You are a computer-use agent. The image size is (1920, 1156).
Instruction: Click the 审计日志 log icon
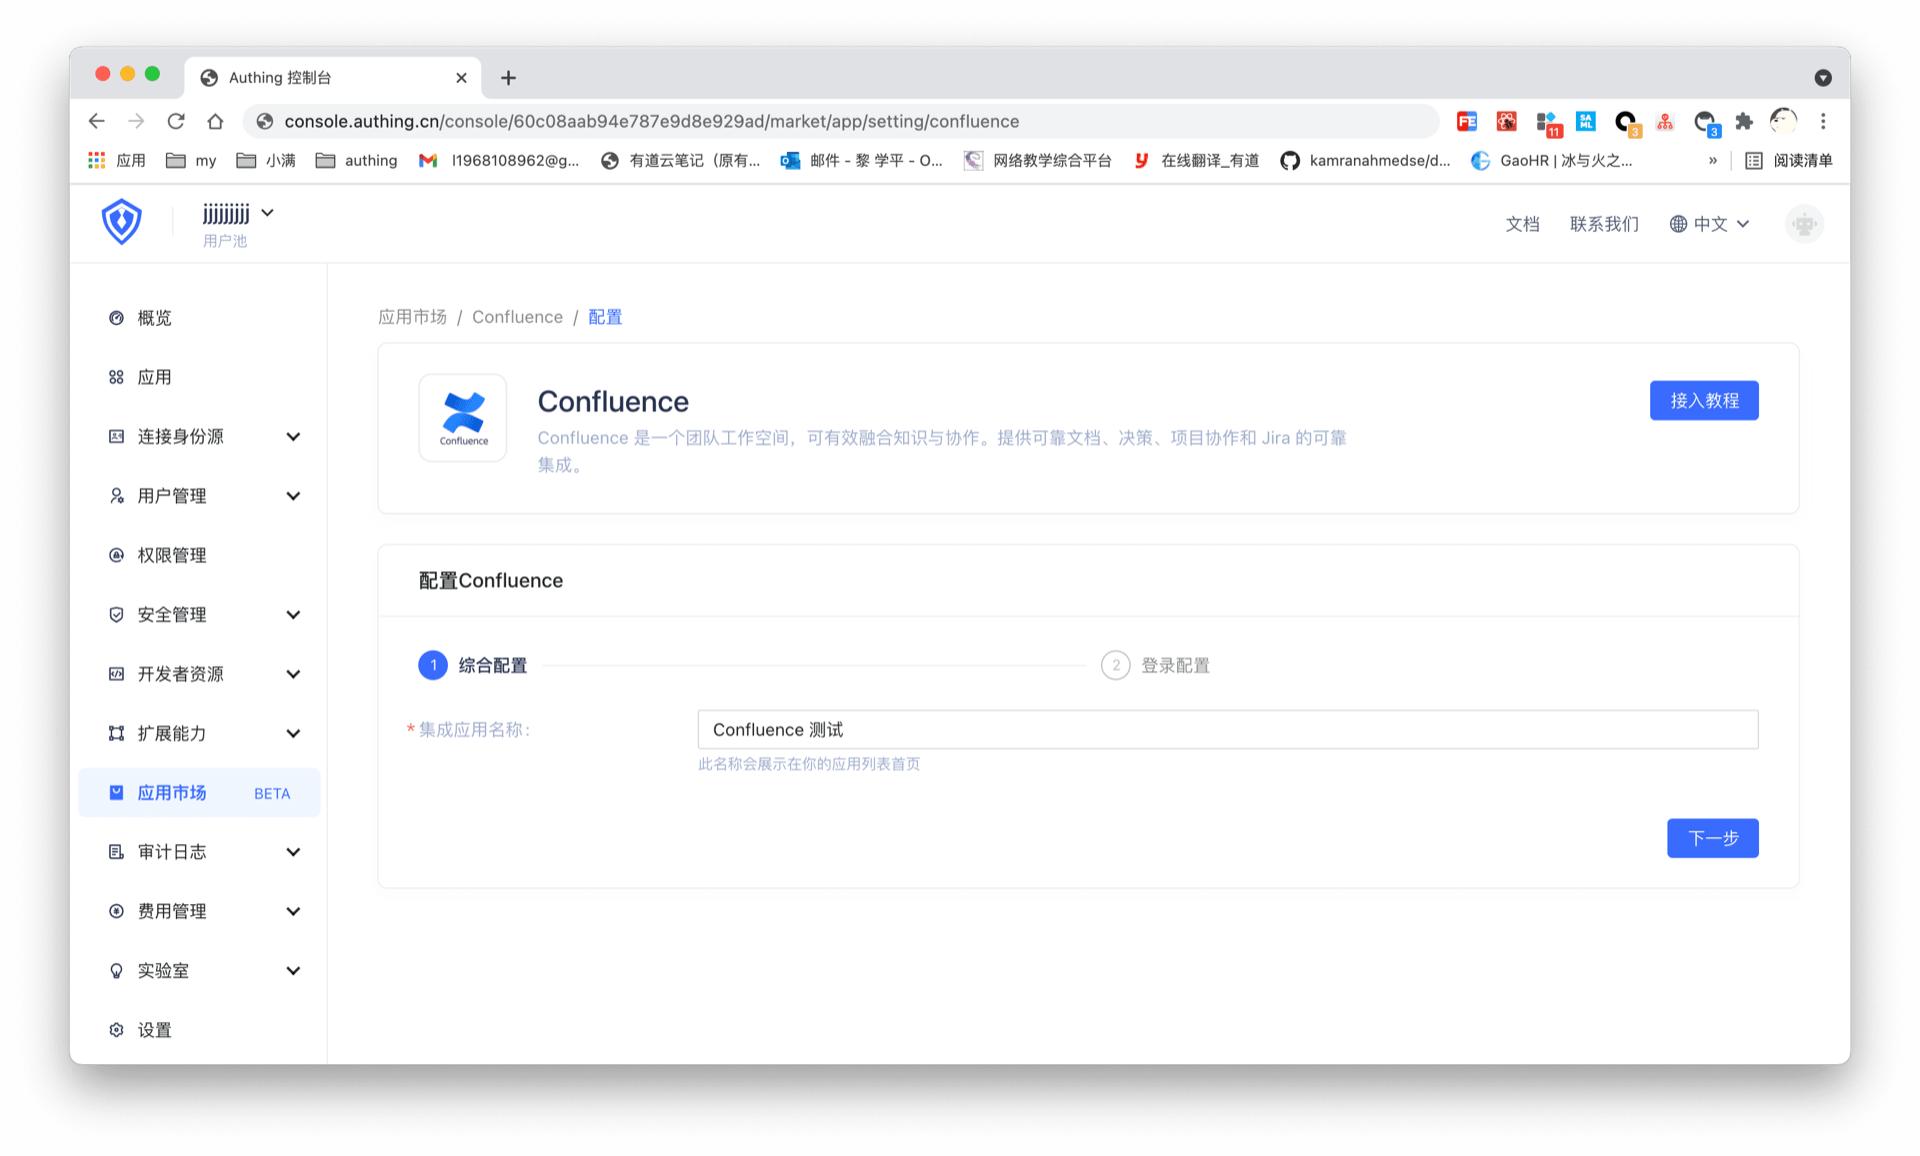[x=116, y=852]
